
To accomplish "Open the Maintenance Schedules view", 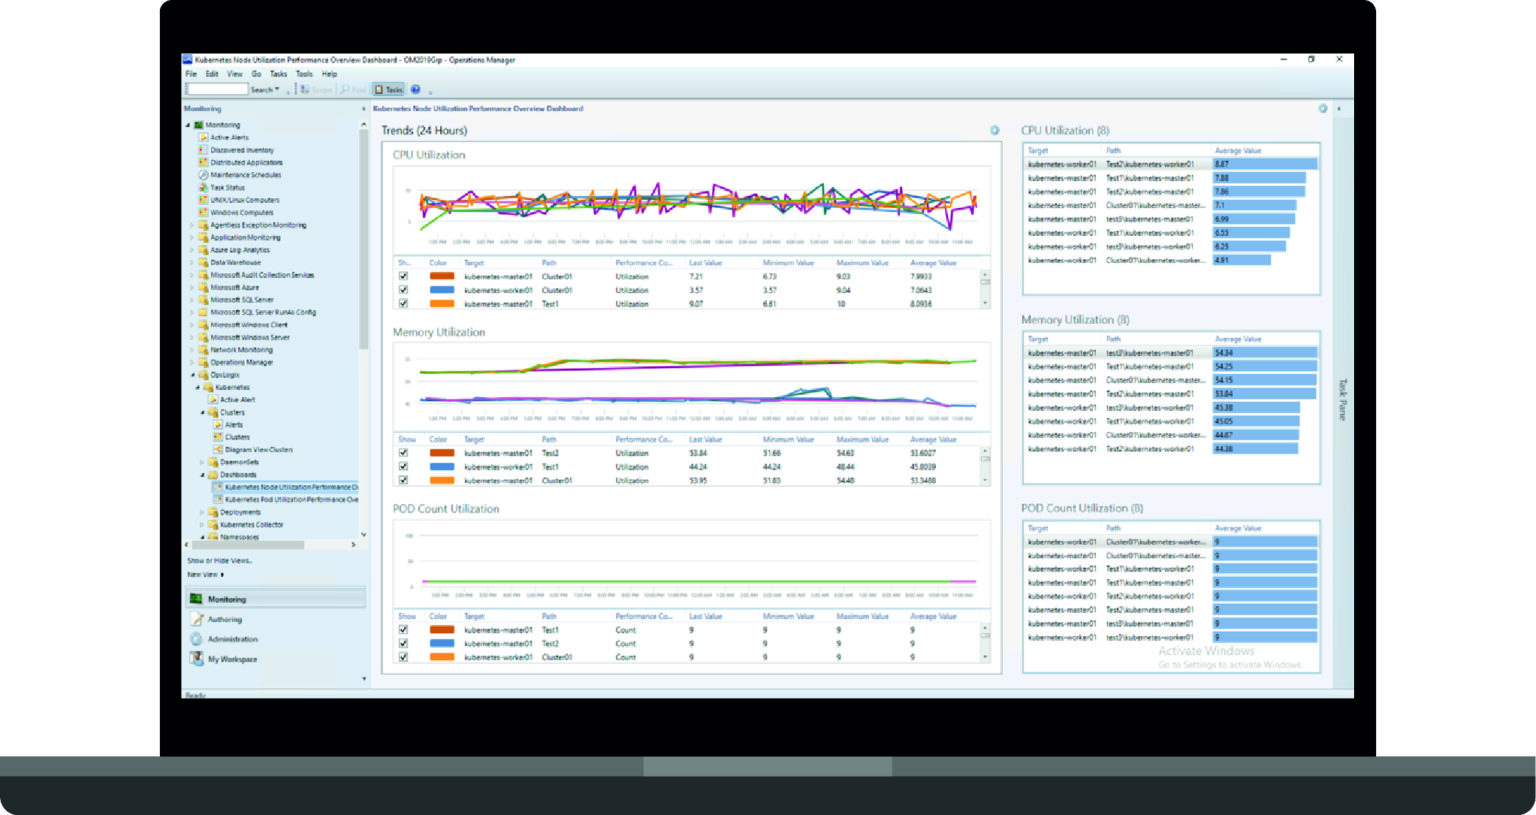I will point(246,175).
